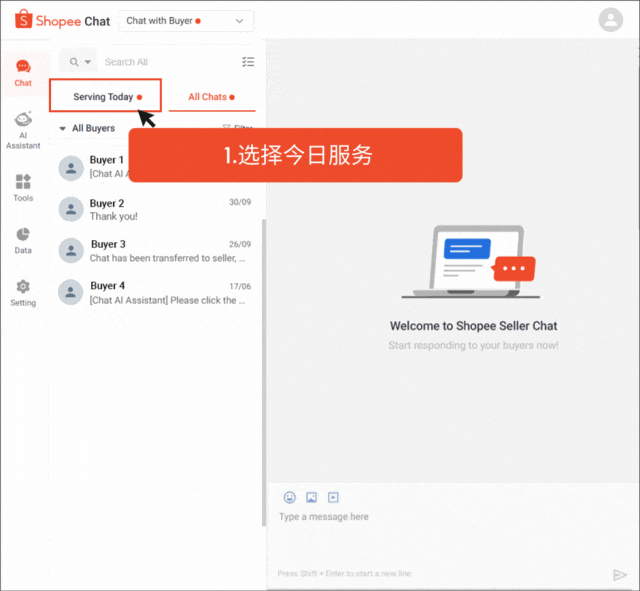This screenshot has width=640, height=591.
Task: Click the batch select checklist icon
Action: 248,62
